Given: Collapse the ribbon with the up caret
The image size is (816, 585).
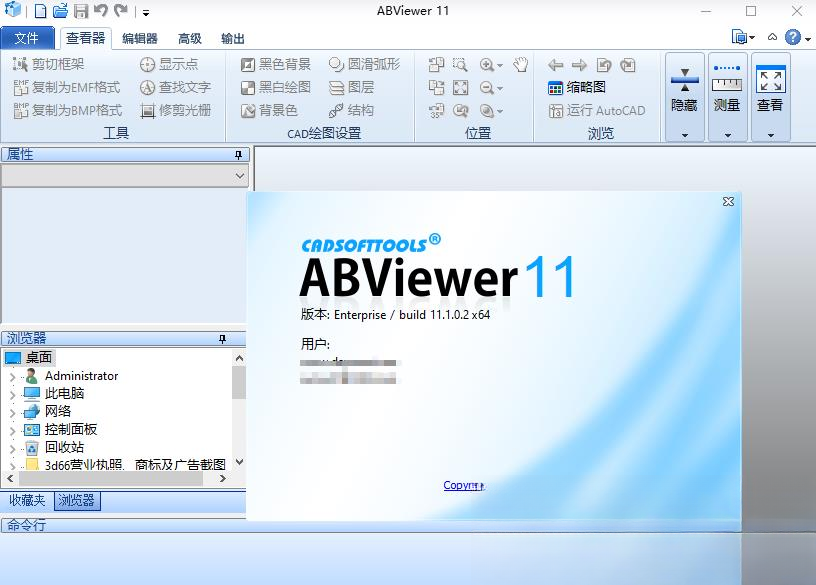Looking at the screenshot, I should click(x=772, y=37).
